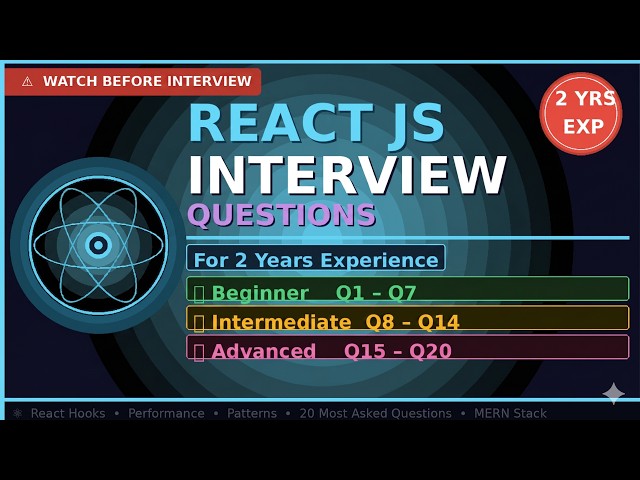
Task: Click the icon box before Beginner
Action: (x=199, y=294)
